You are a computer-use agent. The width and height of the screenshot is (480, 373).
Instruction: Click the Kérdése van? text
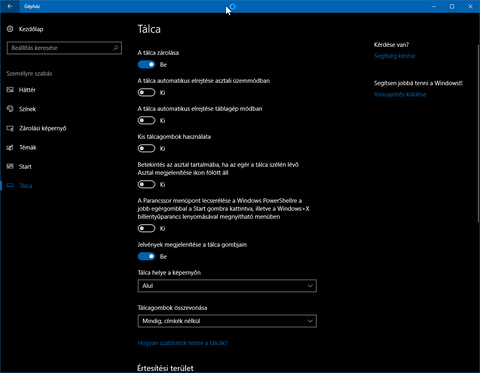point(391,45)
